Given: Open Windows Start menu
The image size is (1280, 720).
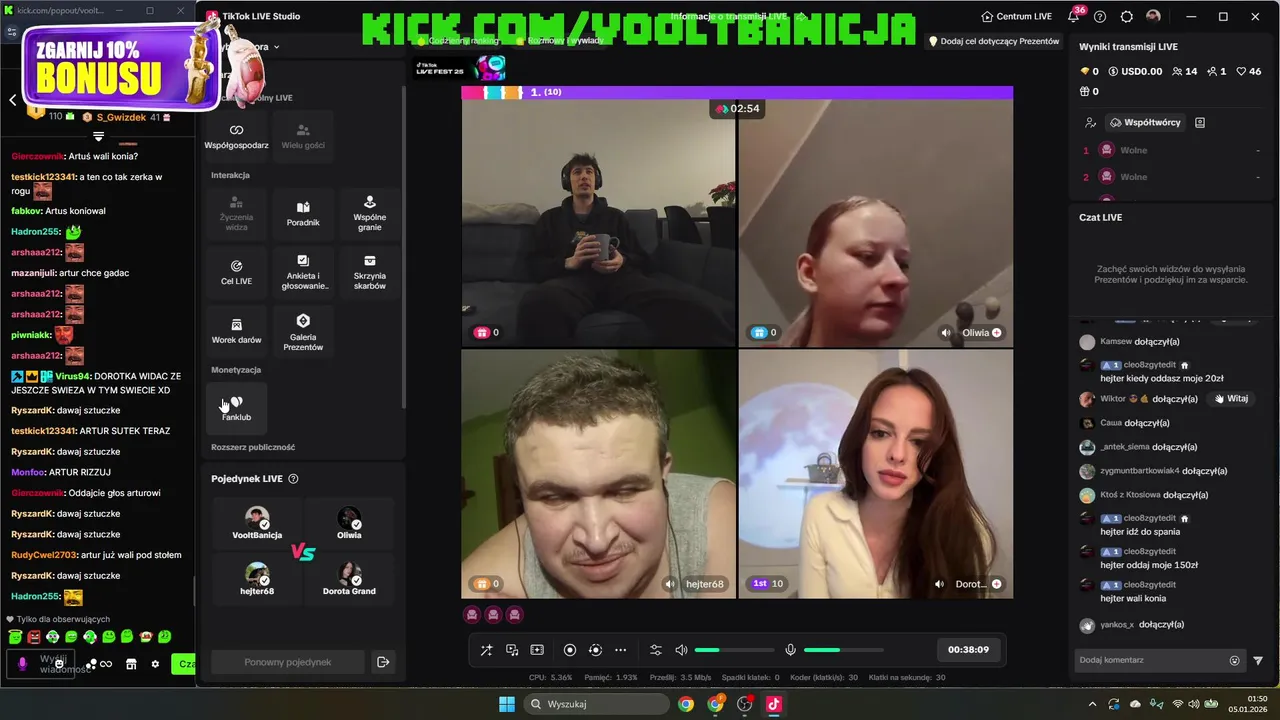Looking at the screenshot, I should point(506,704).
